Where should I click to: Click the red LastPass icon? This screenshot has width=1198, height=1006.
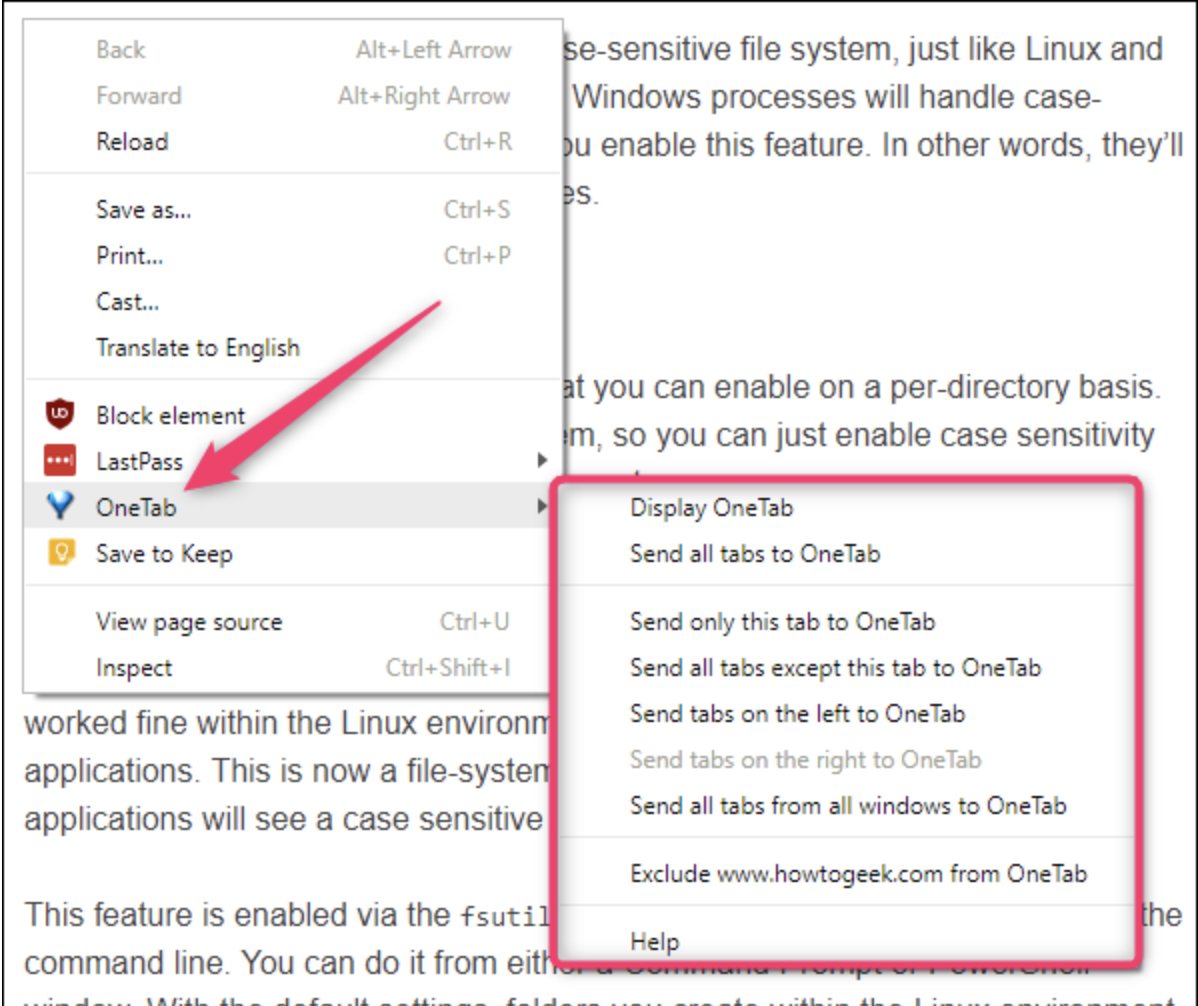(x=60, y=461)
